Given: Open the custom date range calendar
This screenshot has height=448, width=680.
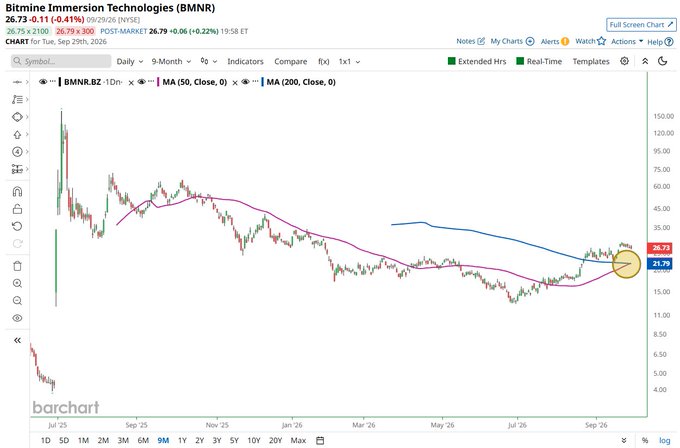Looking at the screenshot, I should tap(320, 440).
